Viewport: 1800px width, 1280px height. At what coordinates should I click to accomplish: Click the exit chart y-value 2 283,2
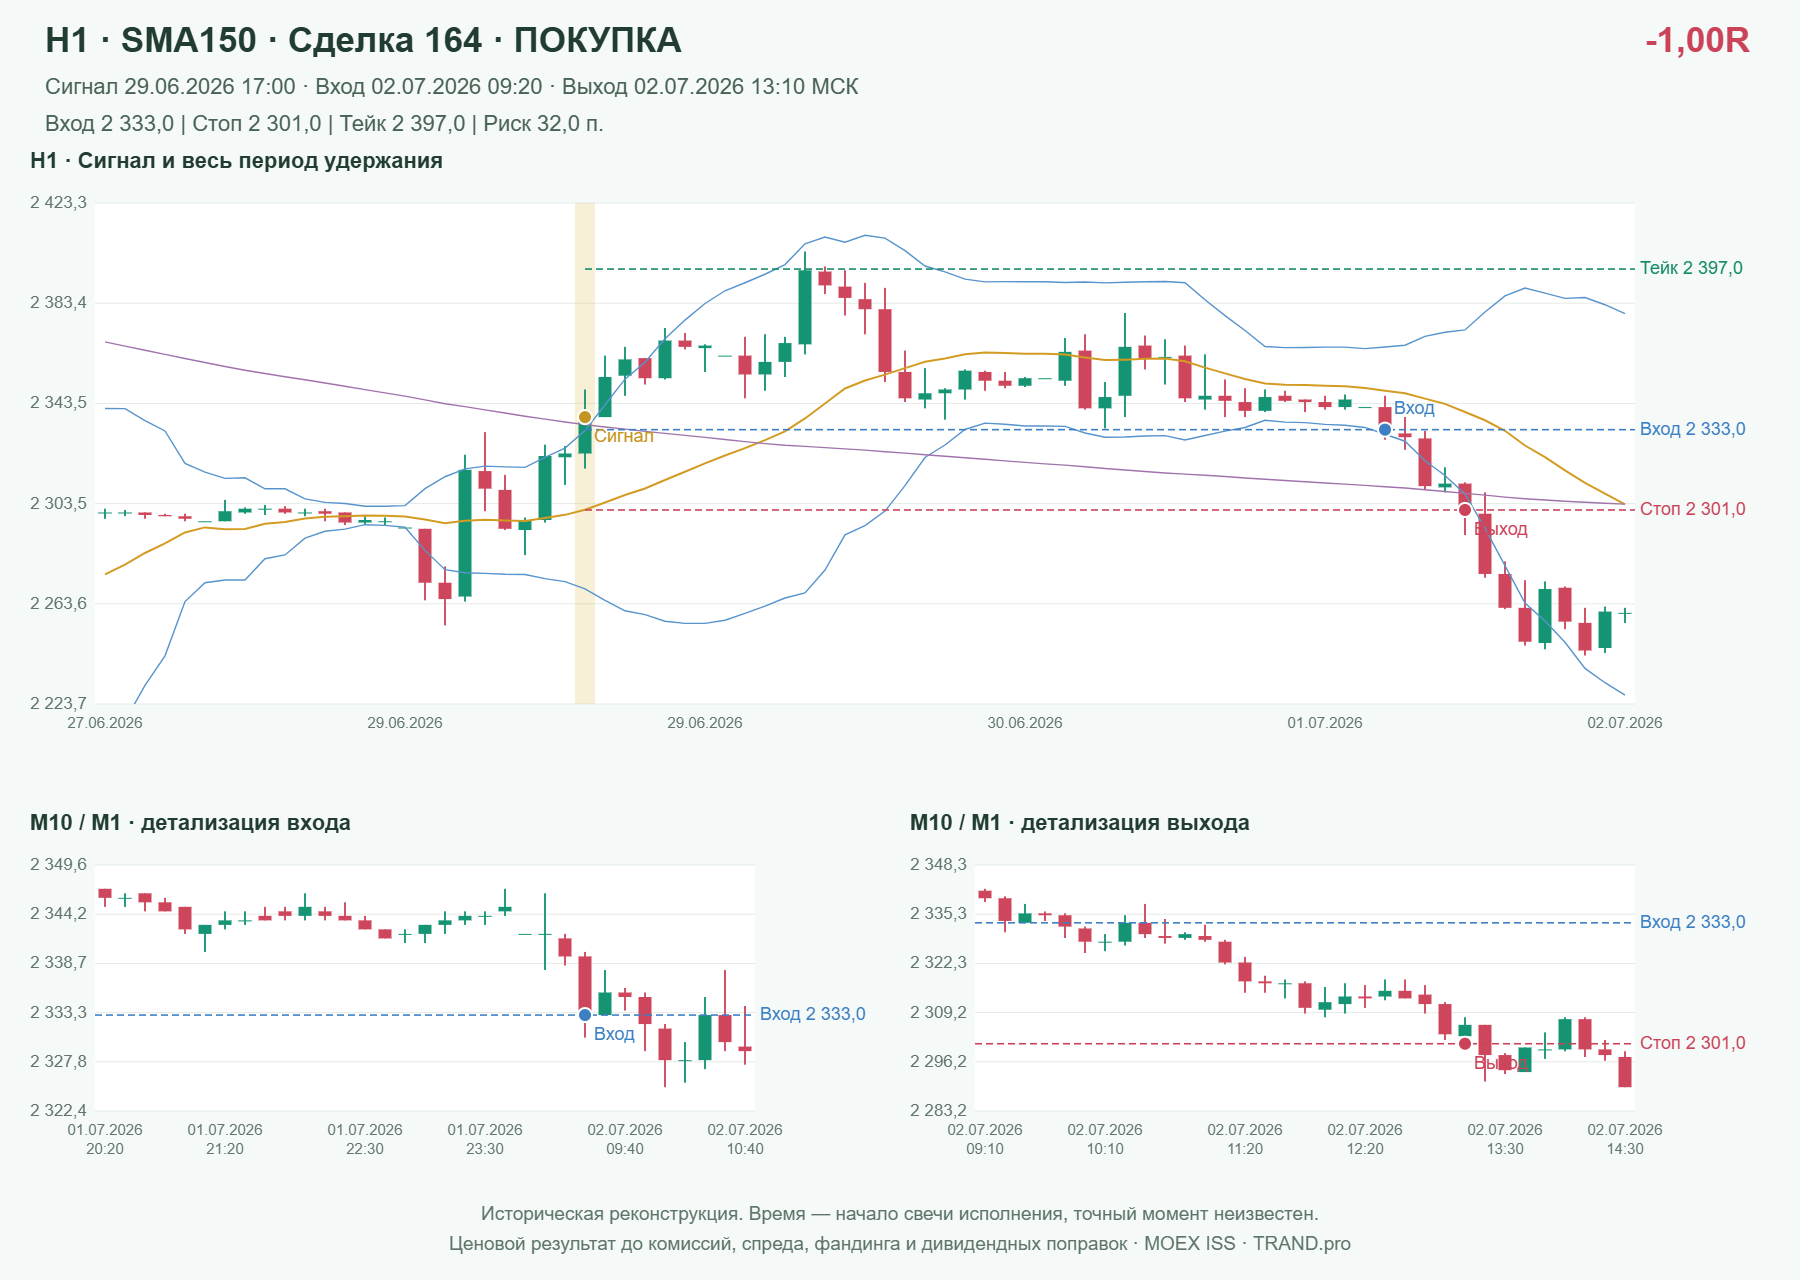pos(938,1111)
